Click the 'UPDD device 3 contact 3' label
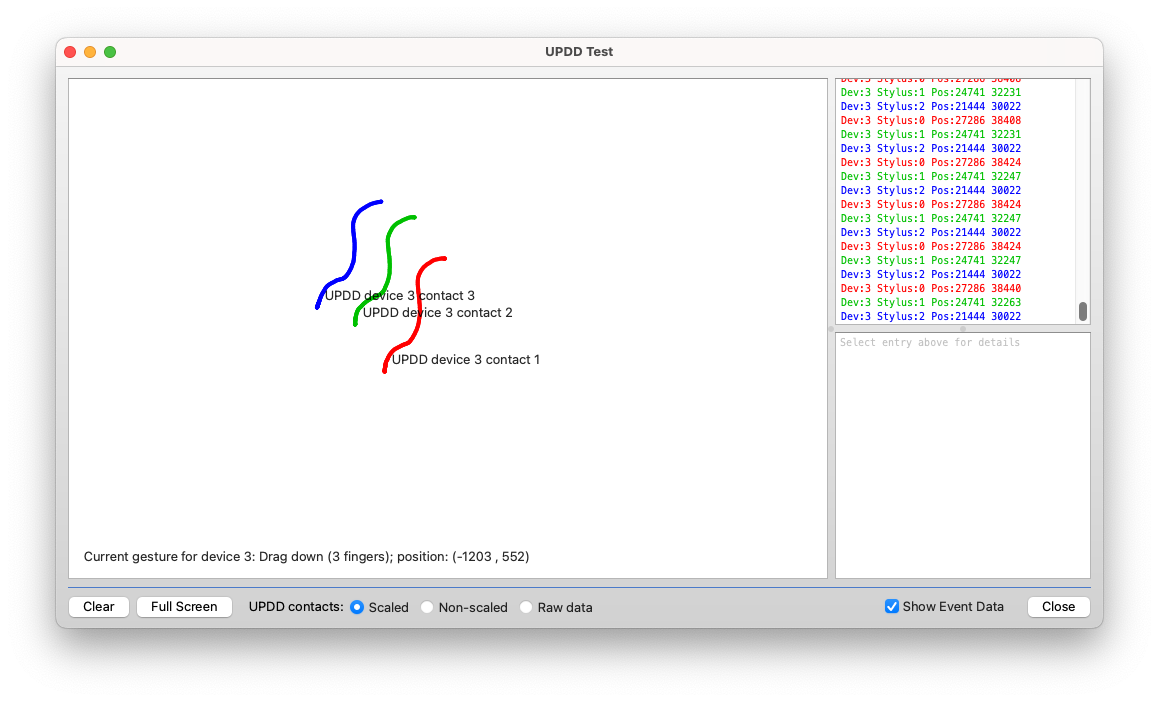 (x=400, y=296)
